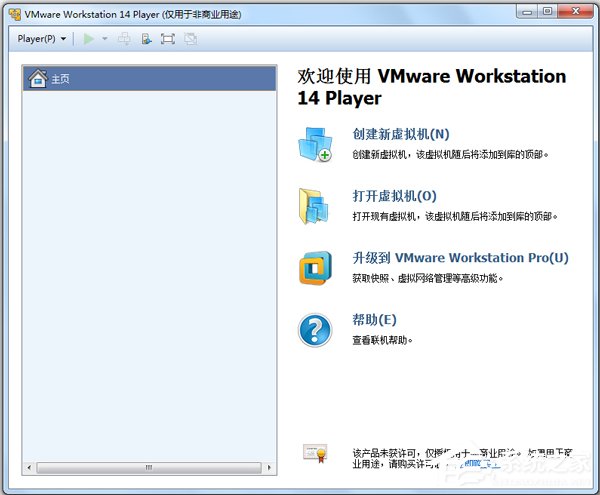Click the blue question mark Help icon
The width and height of the screenshot is (600, 495).
[x=314, y=329]
